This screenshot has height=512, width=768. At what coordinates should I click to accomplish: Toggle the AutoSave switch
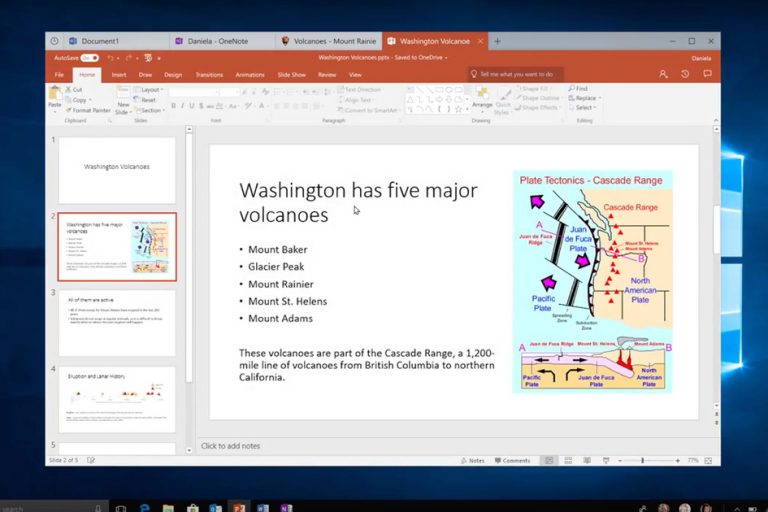point(89,58)
